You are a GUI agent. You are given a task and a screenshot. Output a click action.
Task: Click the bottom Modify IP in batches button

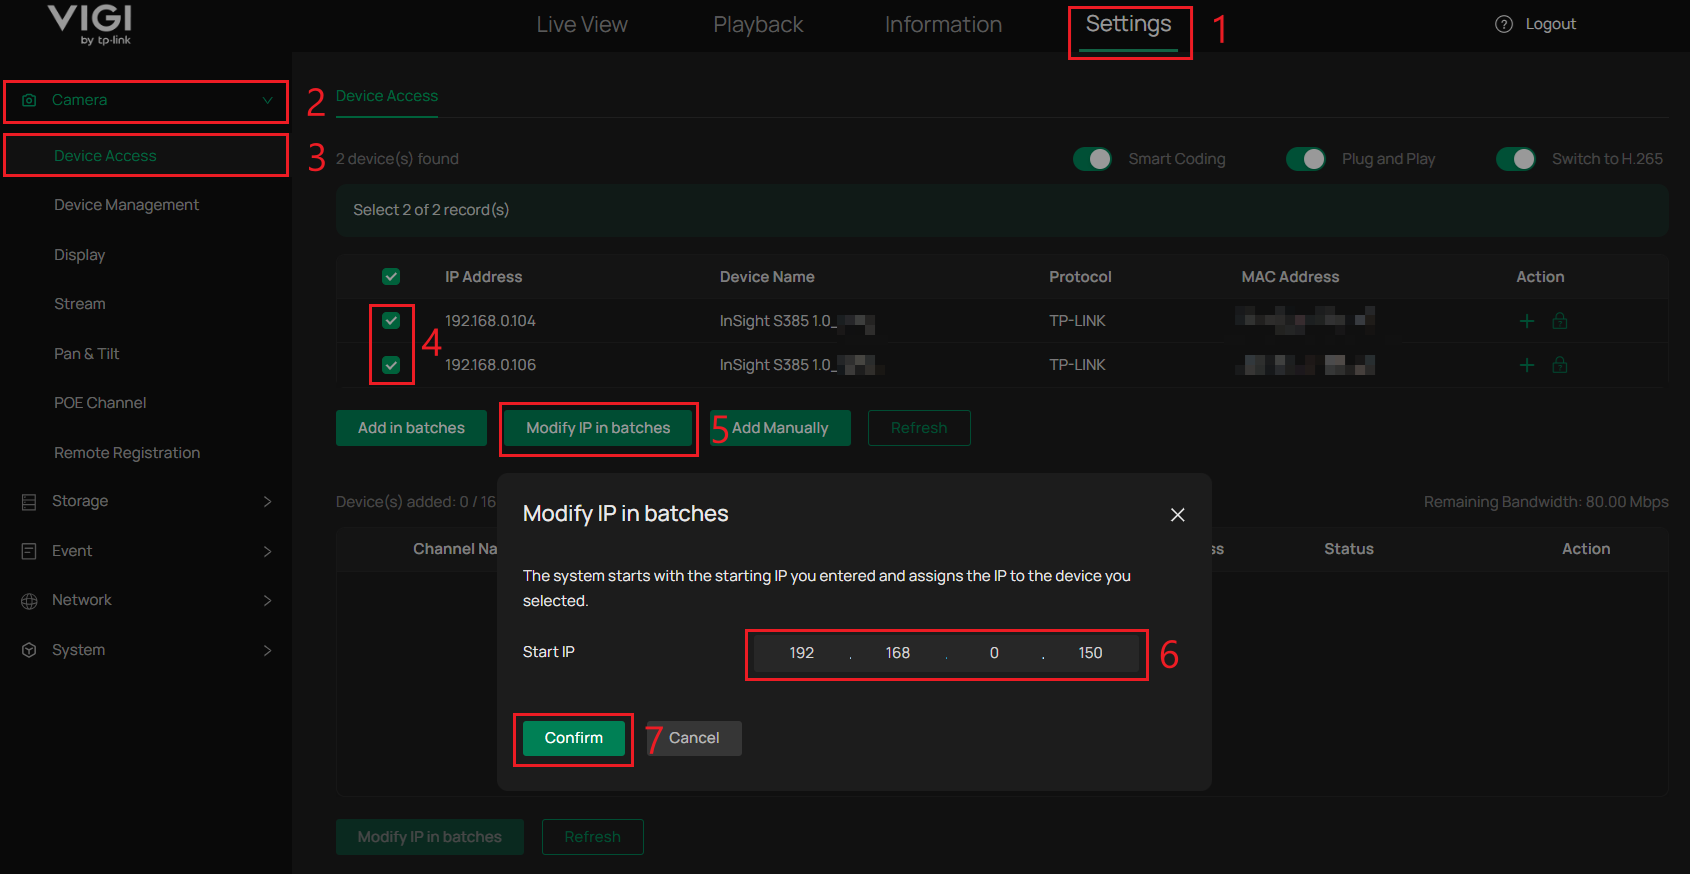[x=430, y=837]
